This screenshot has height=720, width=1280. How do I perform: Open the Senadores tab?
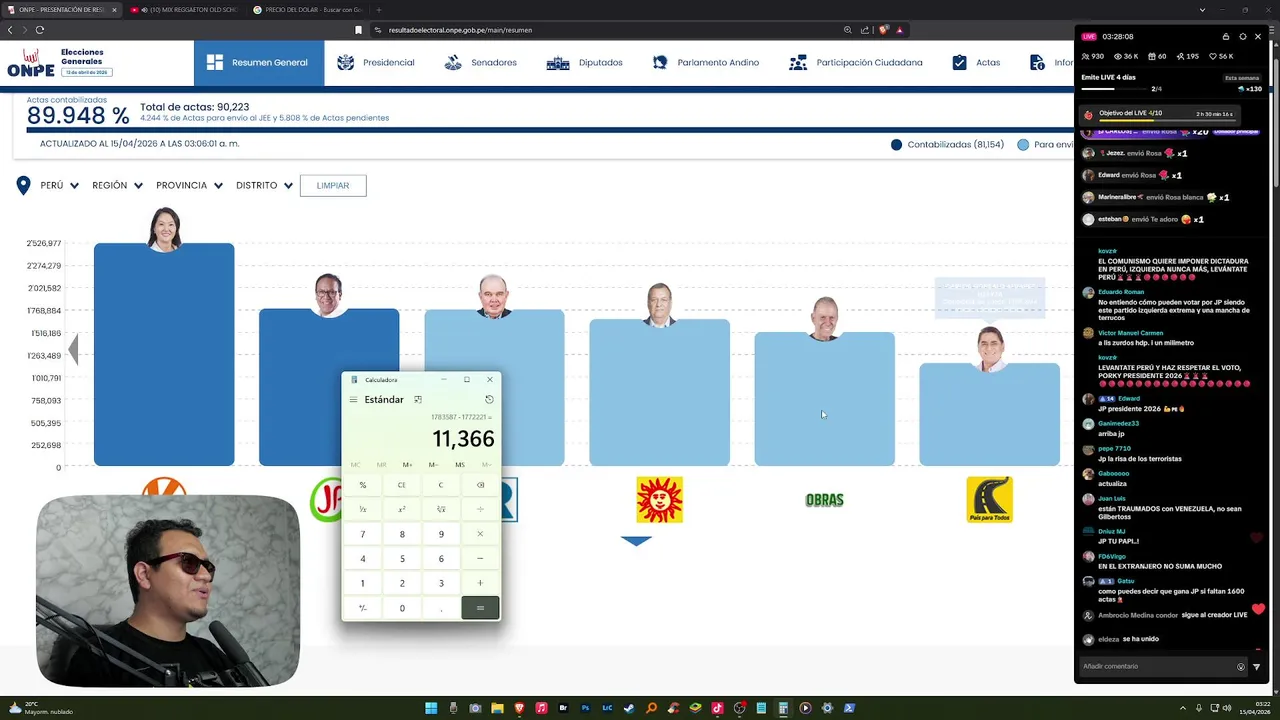[x=480, y=62]
